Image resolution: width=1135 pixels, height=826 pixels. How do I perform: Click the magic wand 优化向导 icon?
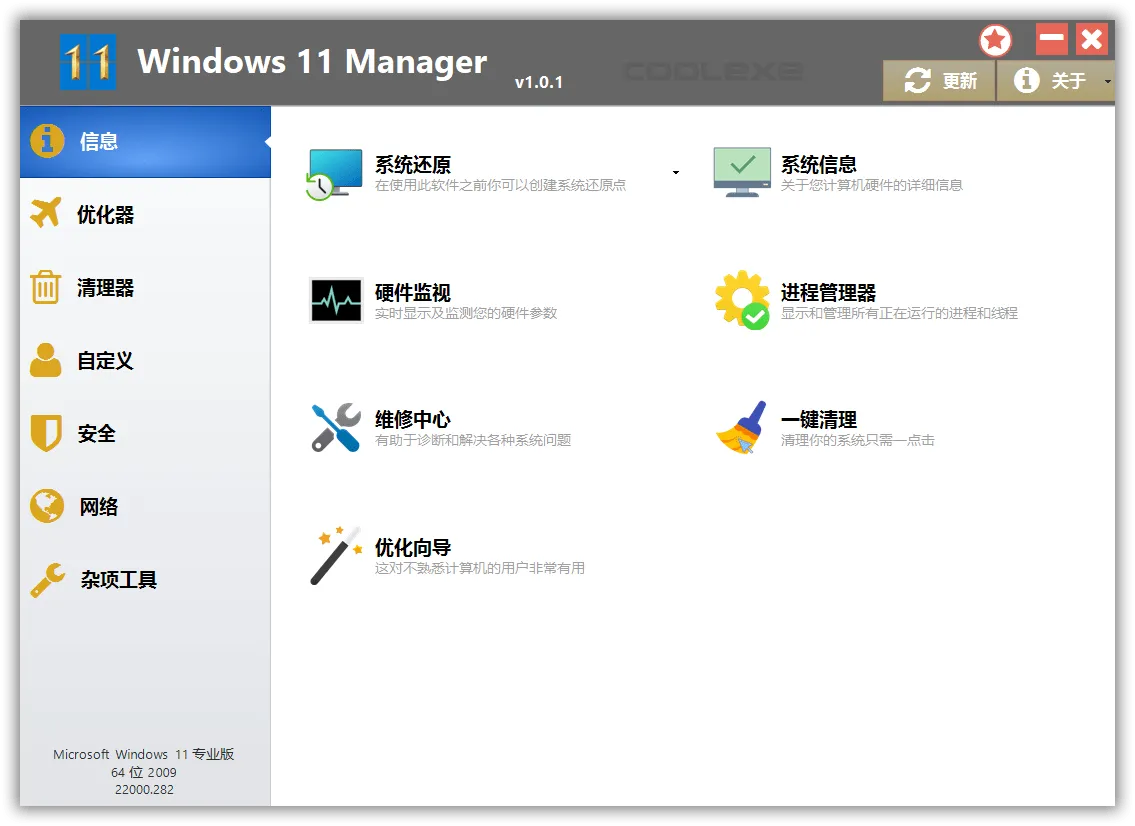tap(336, 556)
